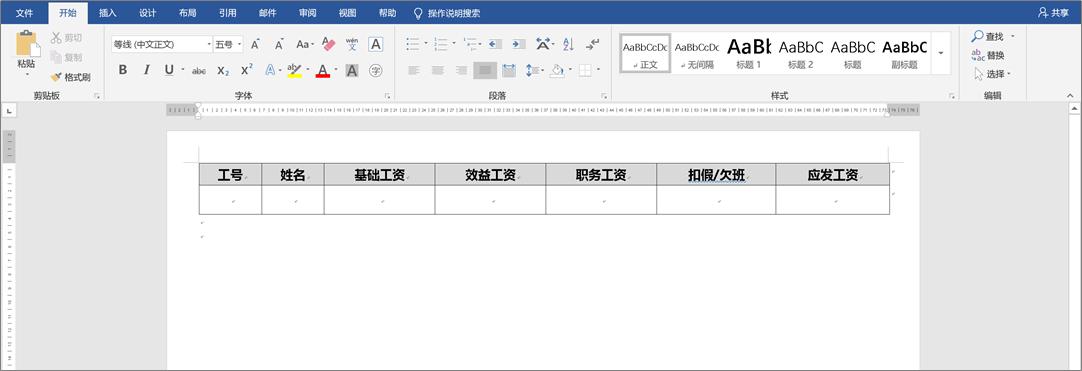Align text left
This screenshot has width=1082, height=371.
point(413,70)
